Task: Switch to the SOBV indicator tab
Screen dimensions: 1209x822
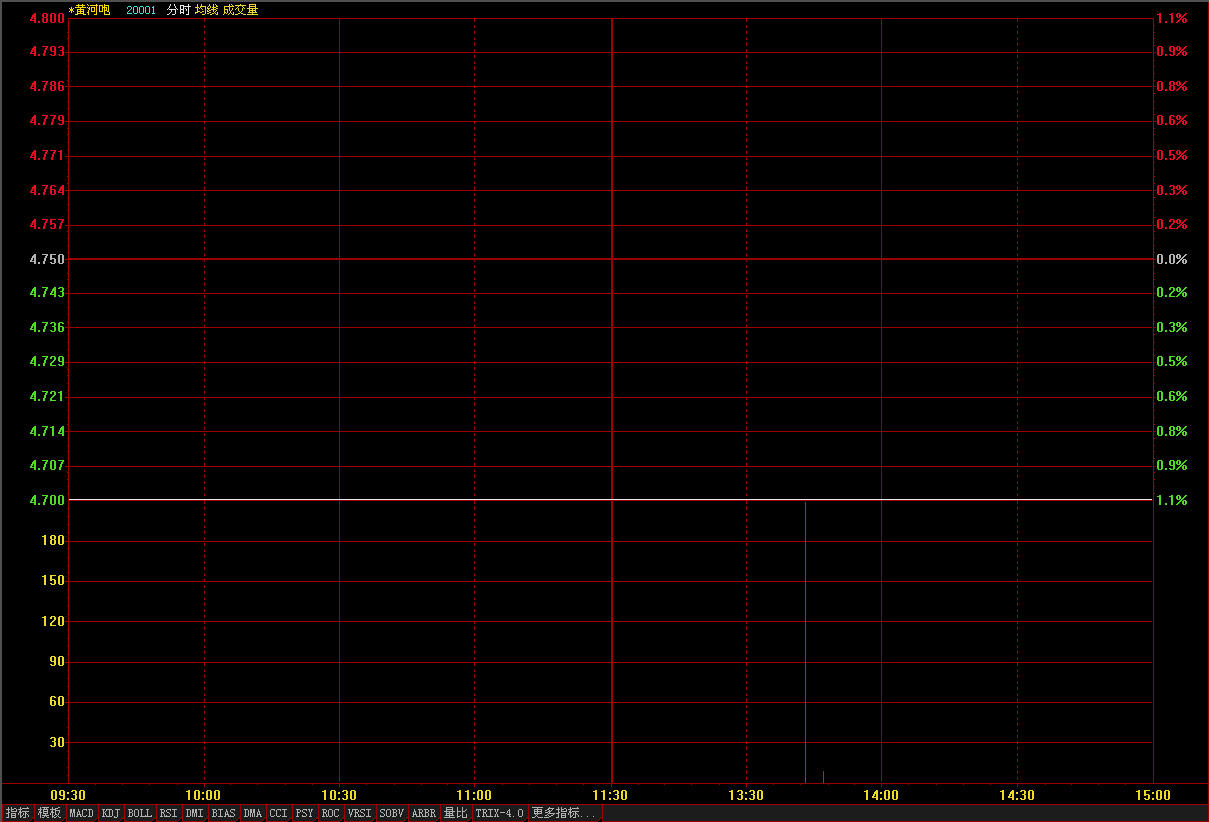Action: [x=392, y=813]
